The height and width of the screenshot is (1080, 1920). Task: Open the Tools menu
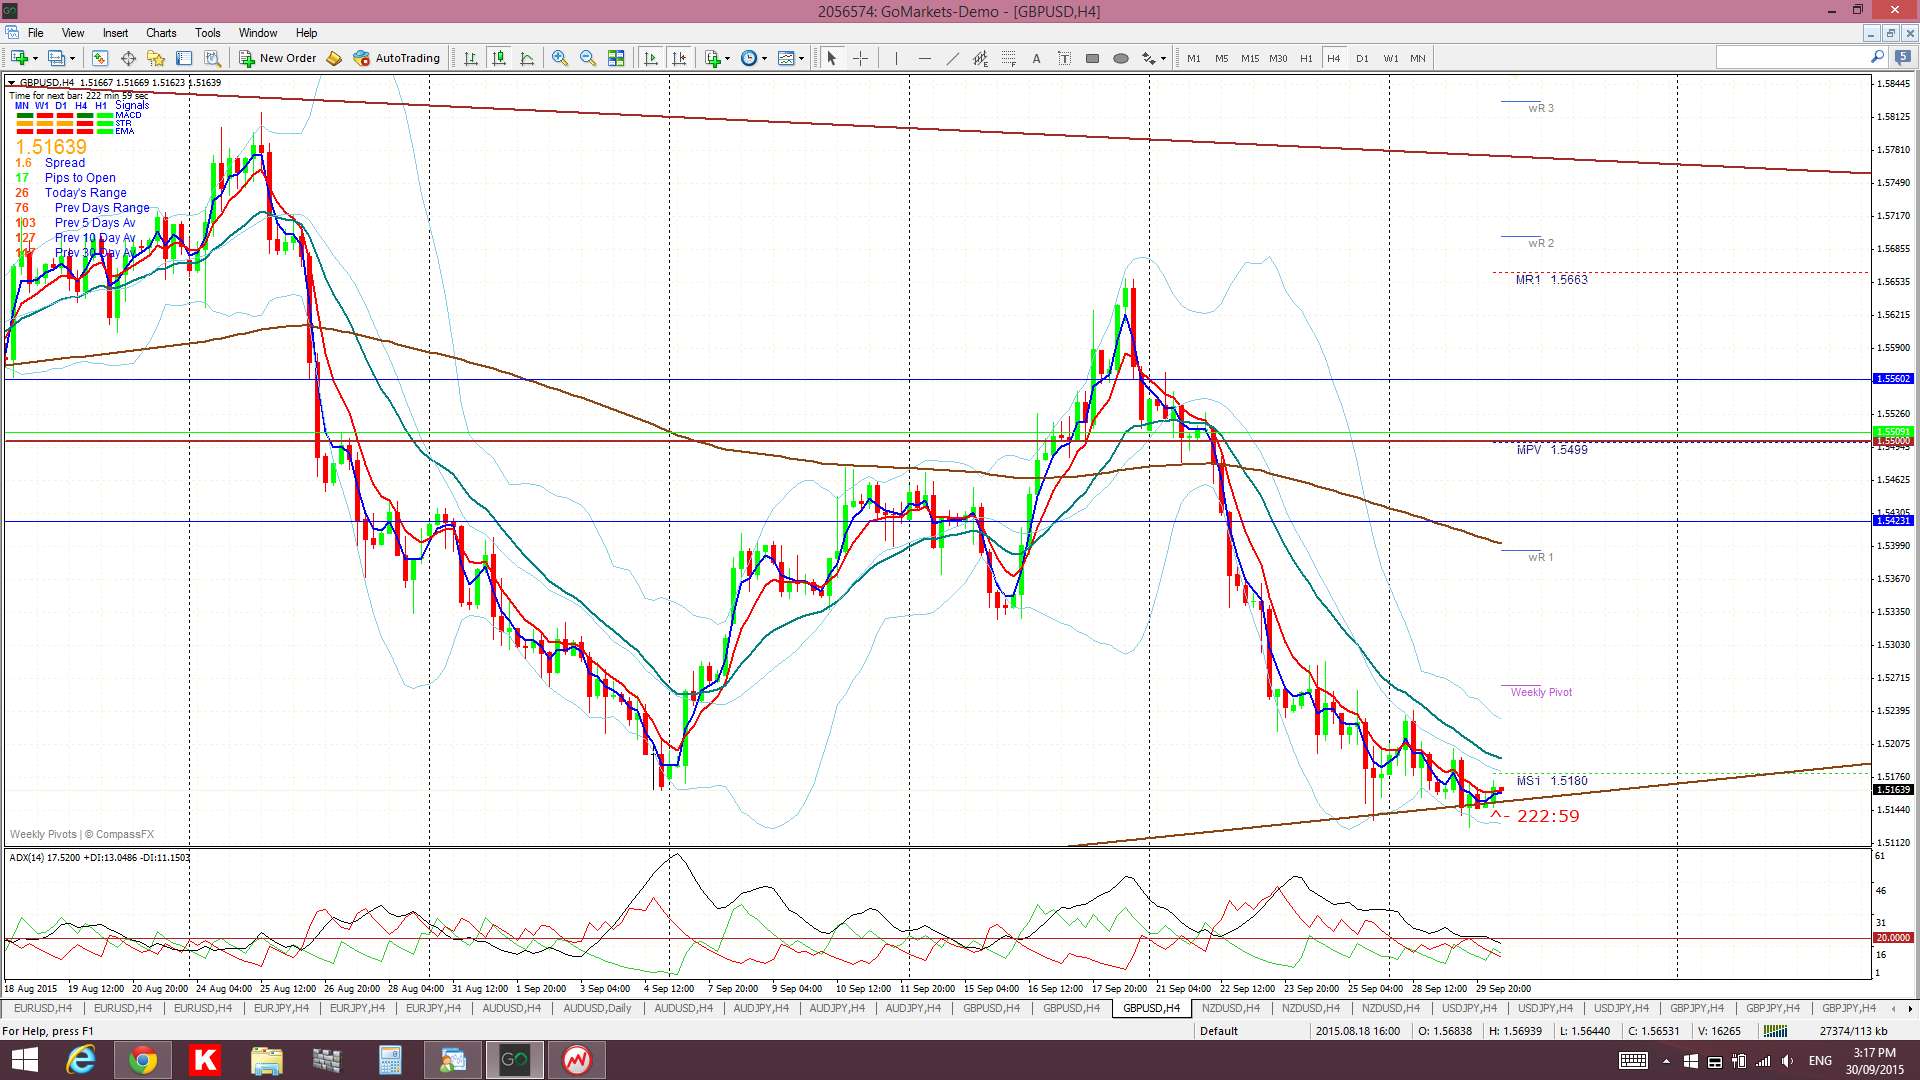click(x=208, y=33)
